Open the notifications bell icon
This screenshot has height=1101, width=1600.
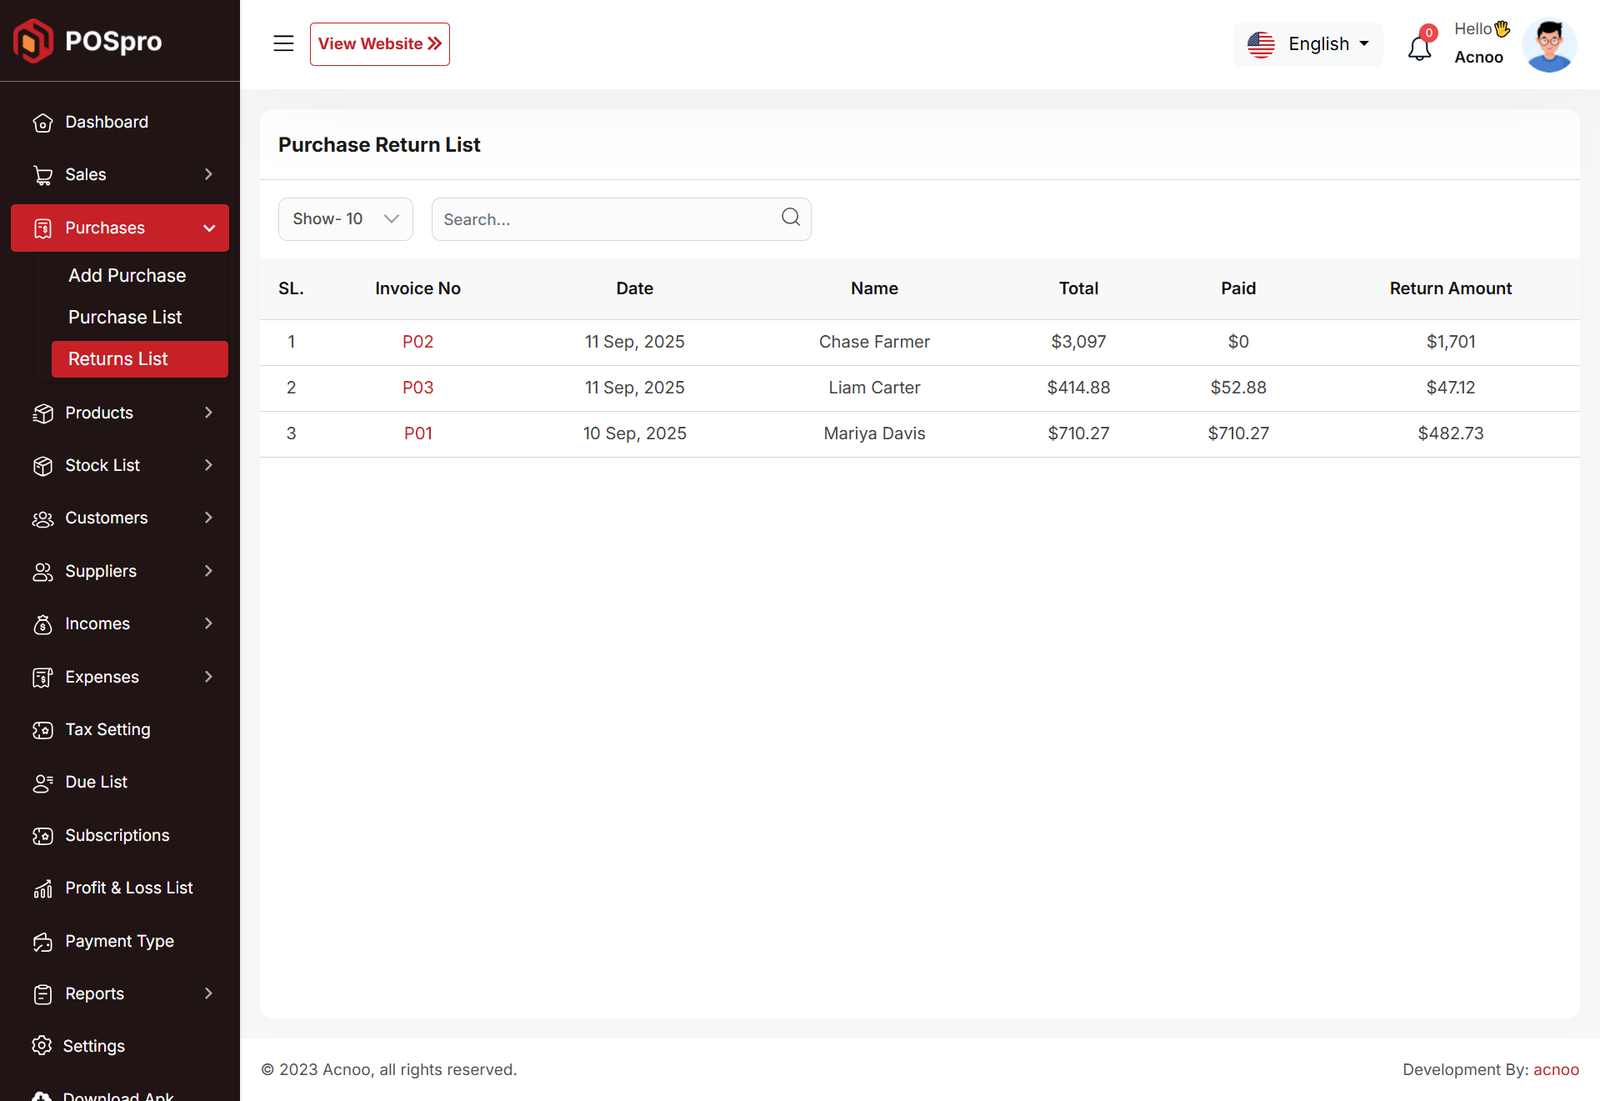coord(1419,47)
